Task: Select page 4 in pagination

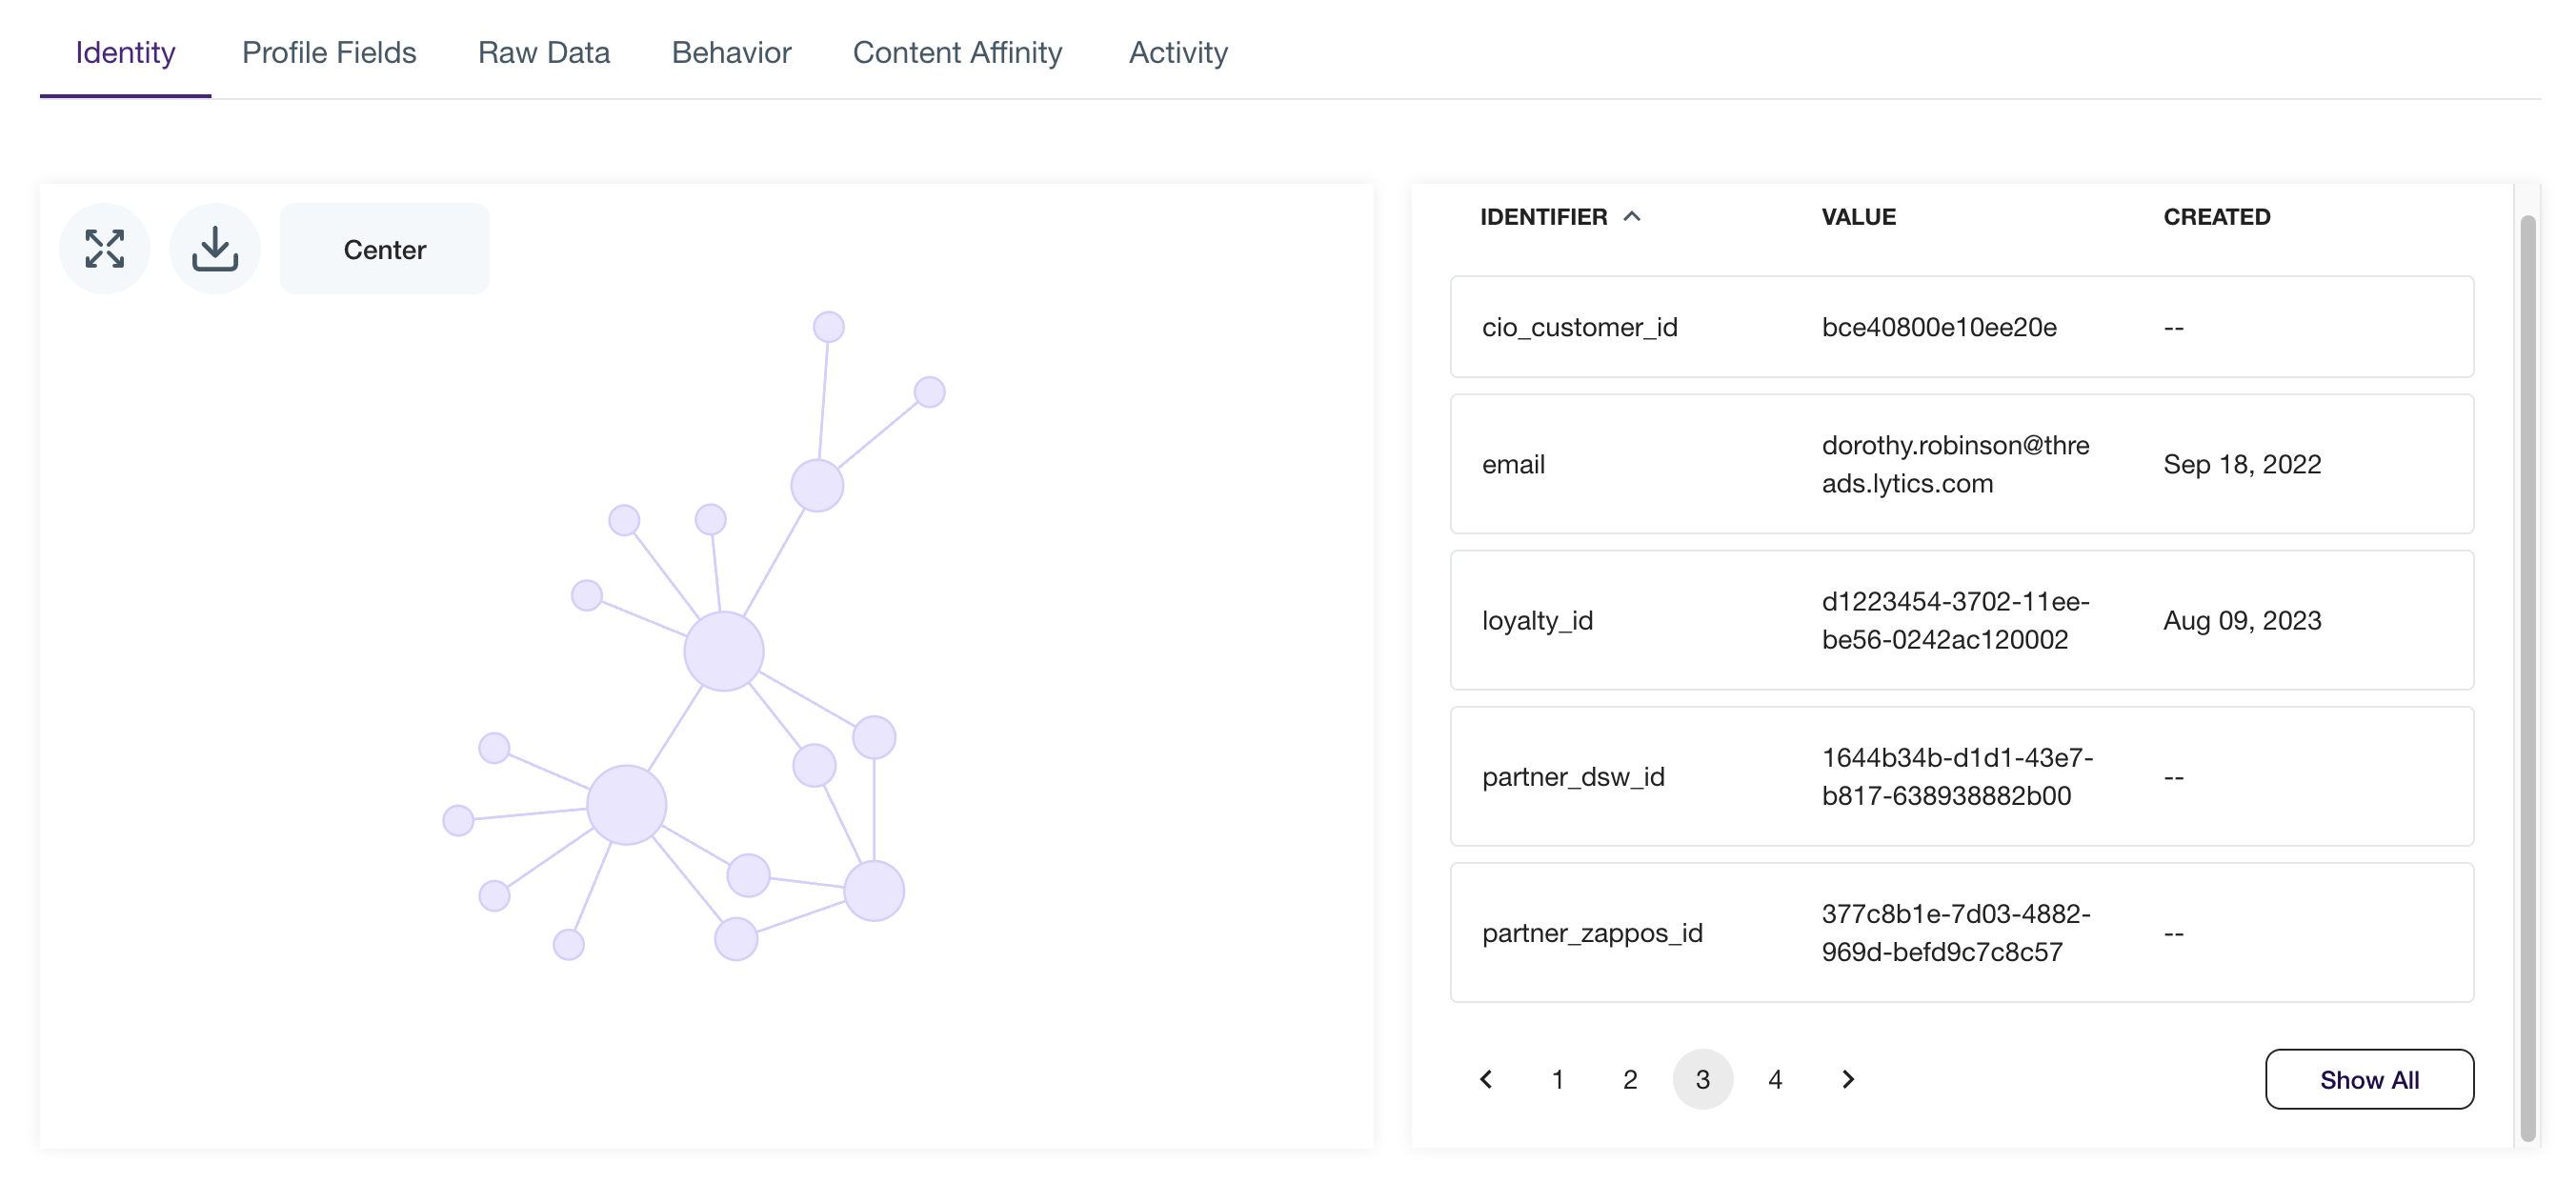Action: (x=1775, y=1079)
